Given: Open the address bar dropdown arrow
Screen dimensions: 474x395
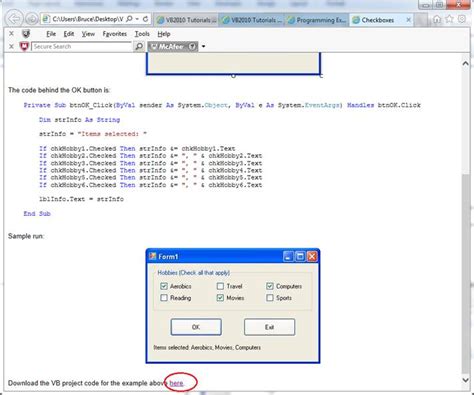Looking at the screenshot, I should click(x=137, y=19).
